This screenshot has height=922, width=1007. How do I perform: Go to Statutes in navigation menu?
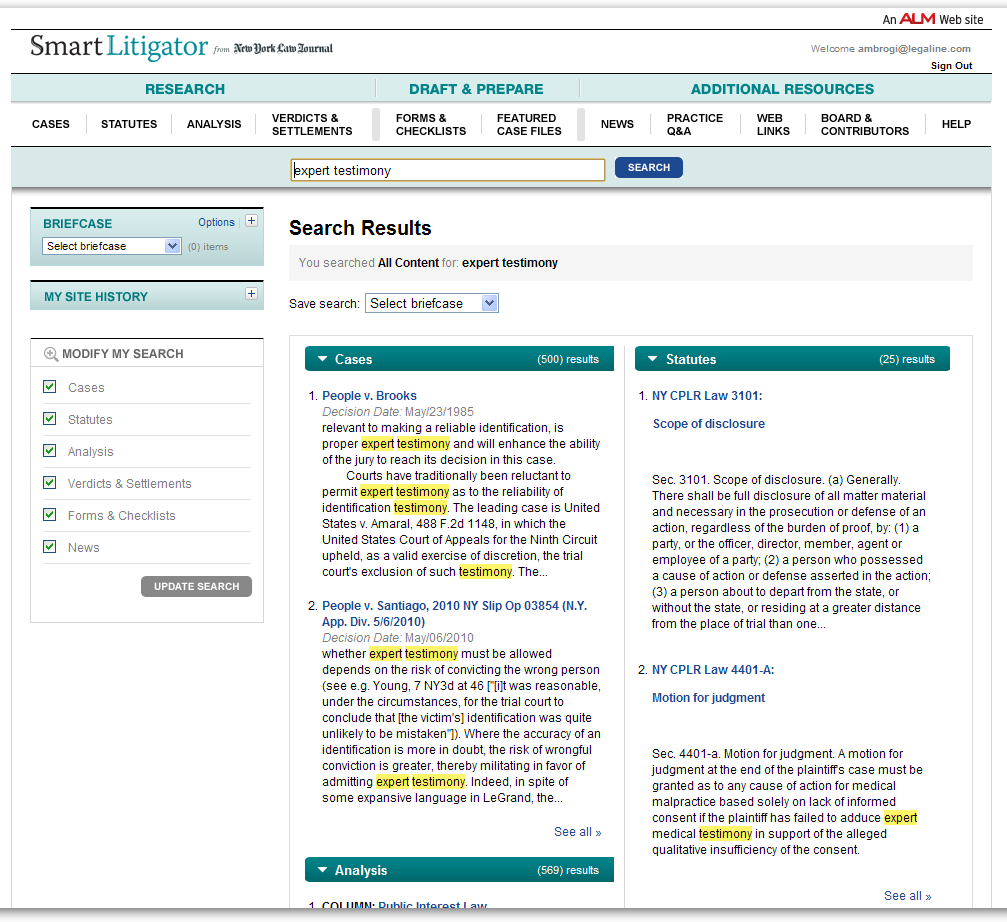coord(129,124)
